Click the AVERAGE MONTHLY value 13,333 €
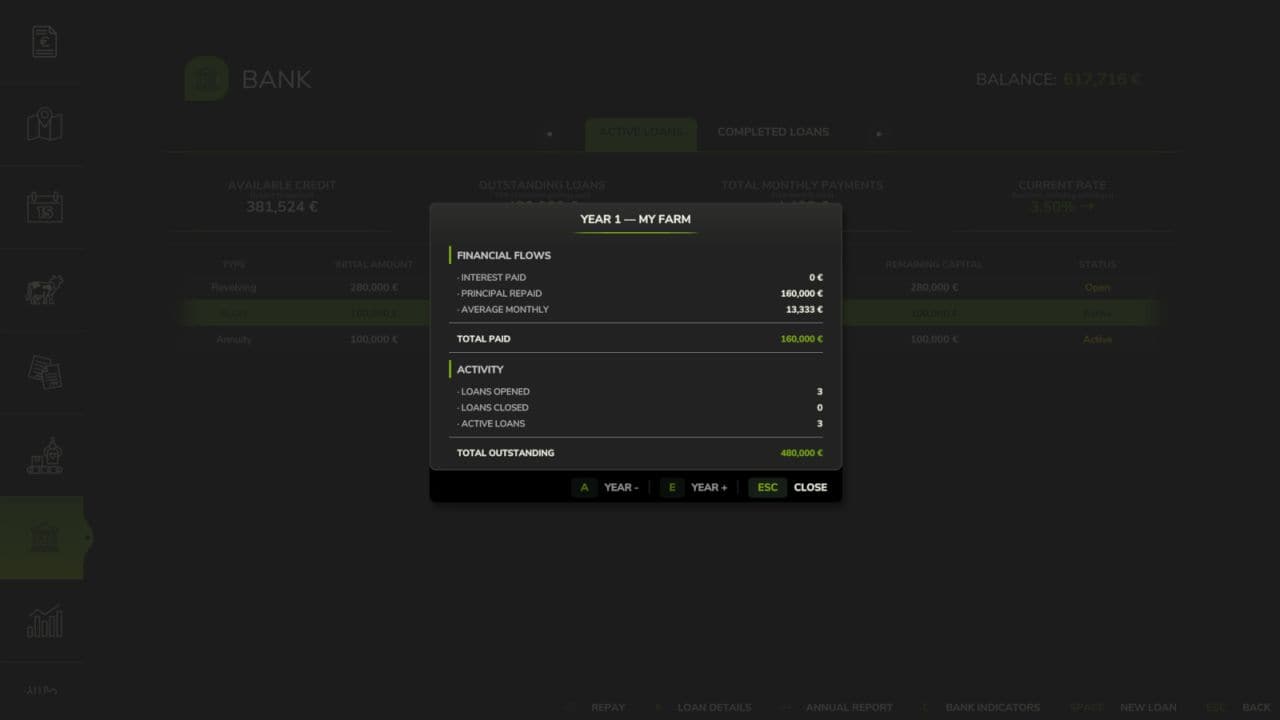 (804, 310)
